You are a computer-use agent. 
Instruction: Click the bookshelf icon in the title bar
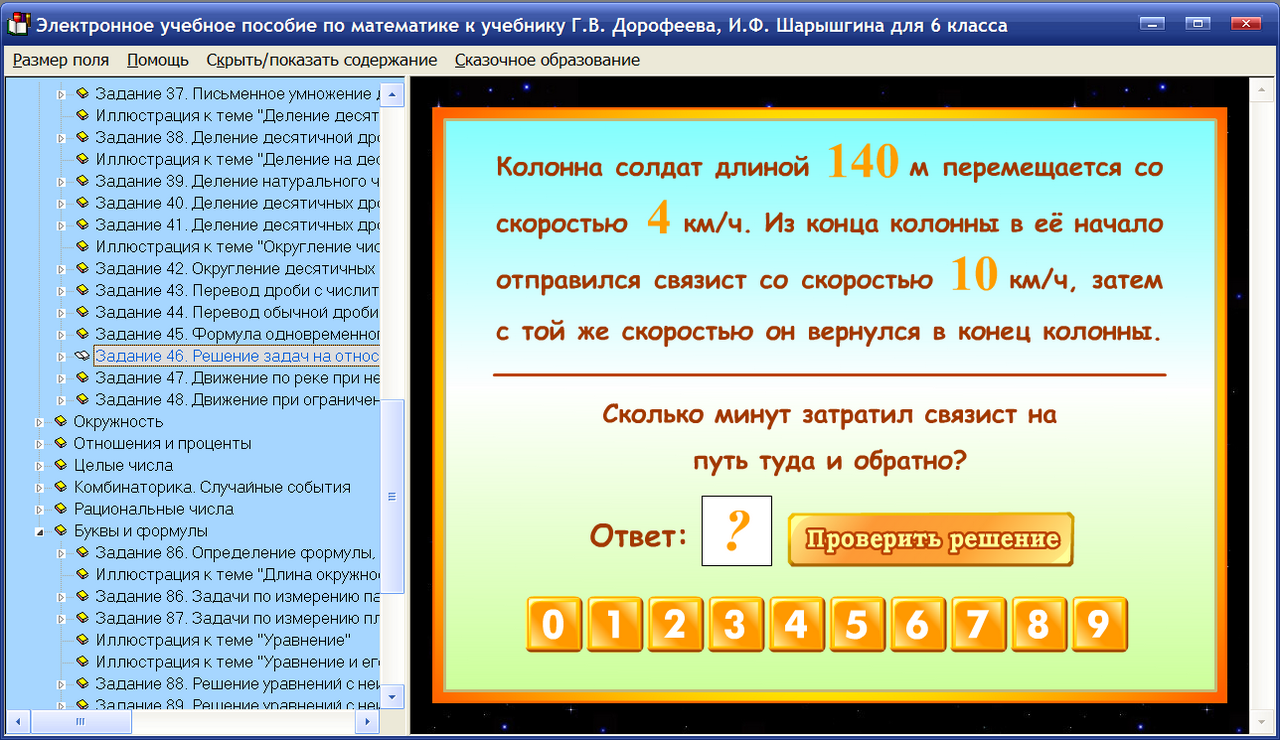coord(16,24)
